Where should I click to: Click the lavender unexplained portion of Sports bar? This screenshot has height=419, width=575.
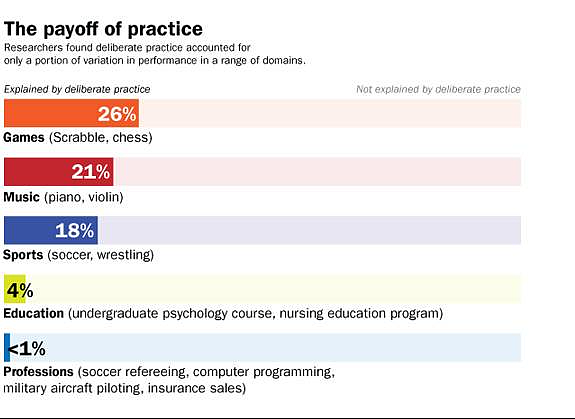coord(309,230)
